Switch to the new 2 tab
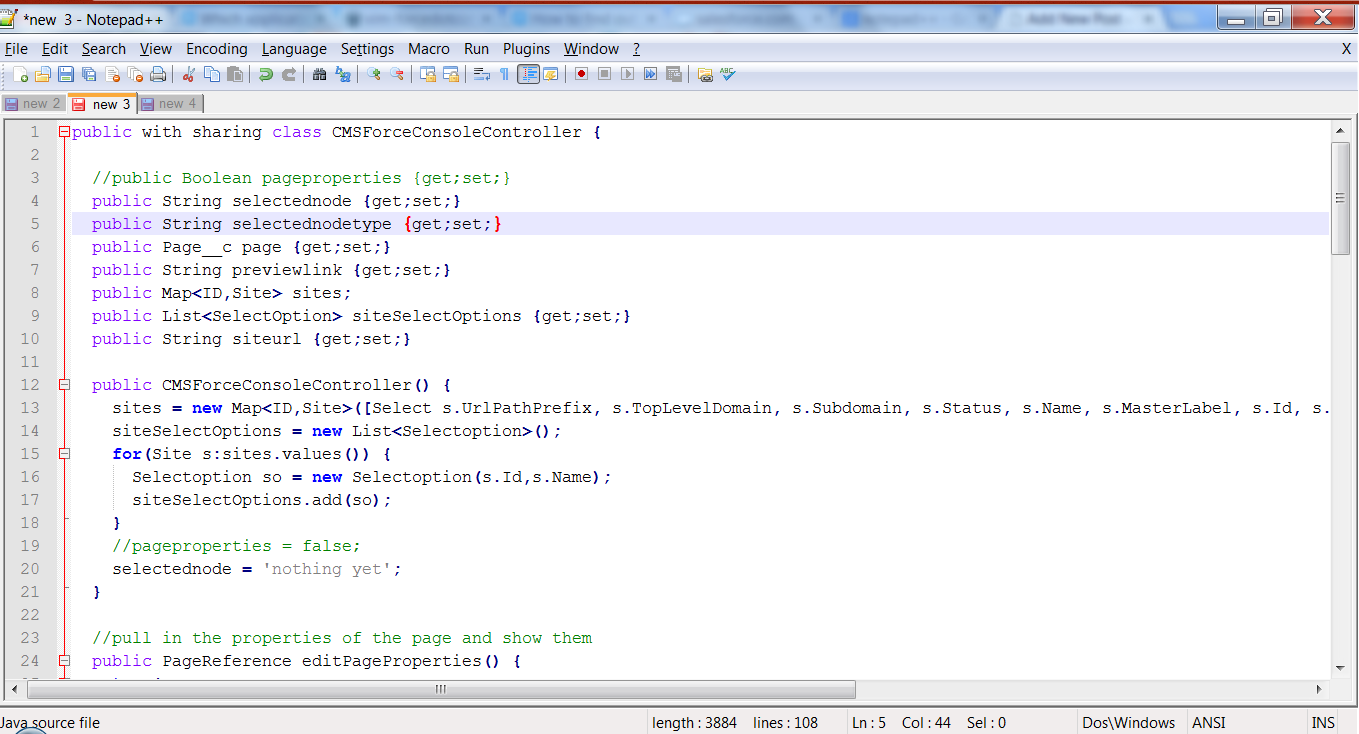 [34, 103]
